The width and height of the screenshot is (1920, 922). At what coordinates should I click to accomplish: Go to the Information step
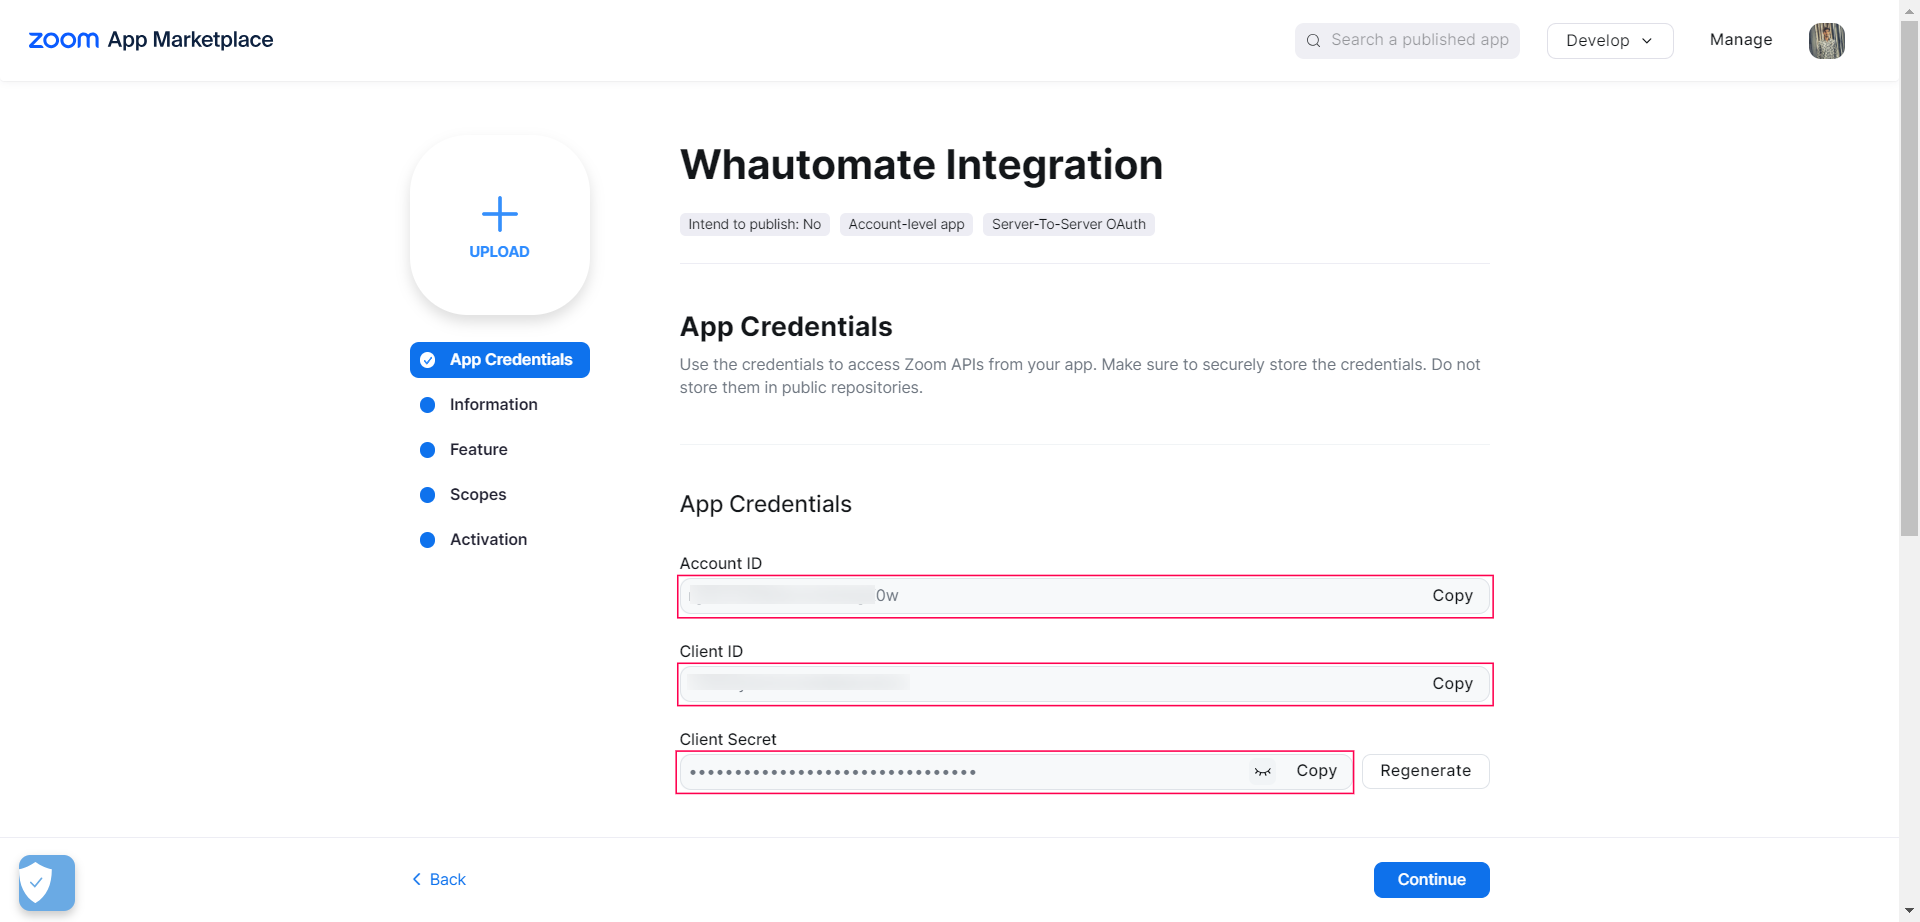(x=493, y=405)
